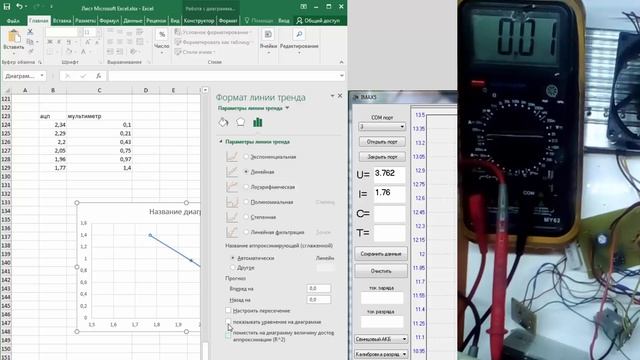Click the Tell me lightbulb icon
Screen dimensions: 640x360
coord(247,20)
